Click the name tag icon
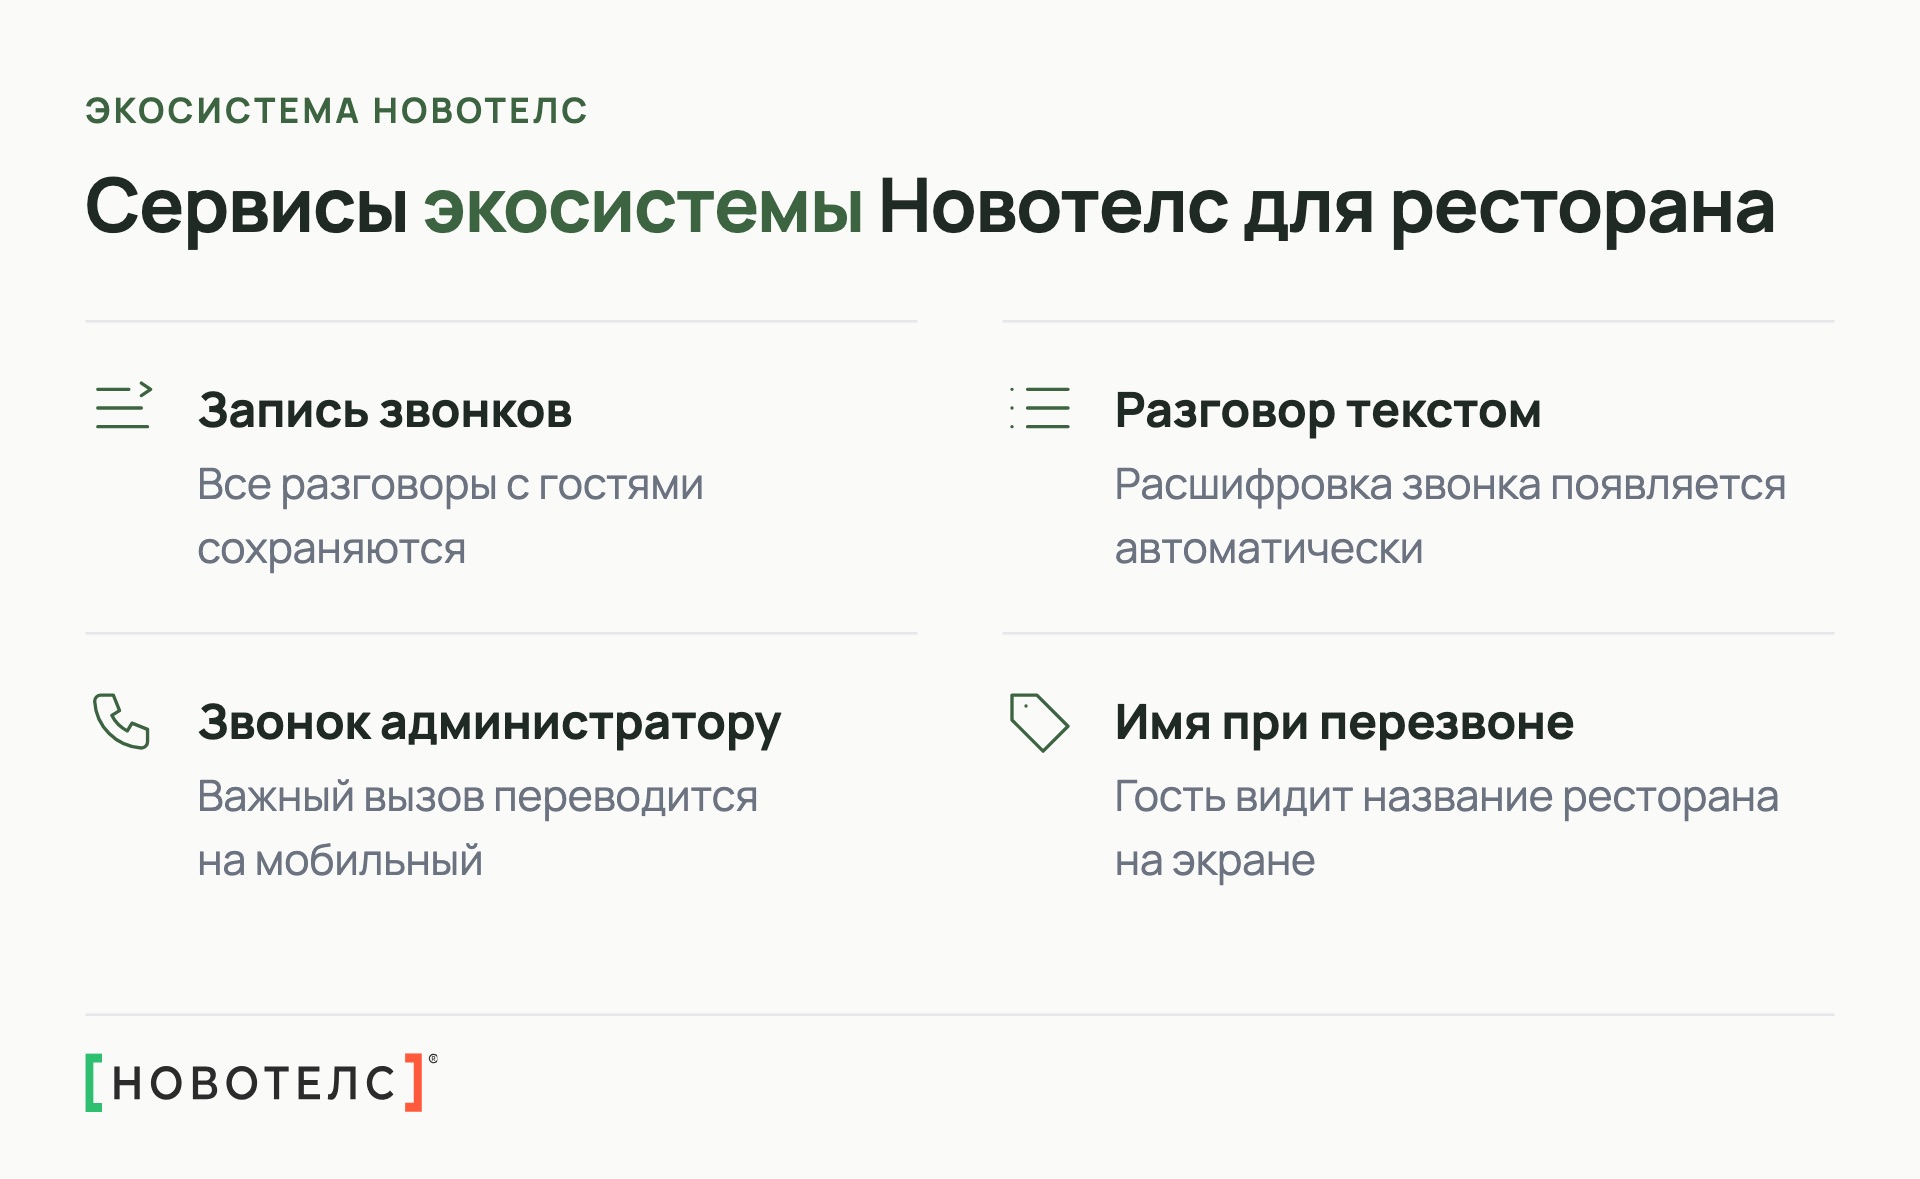This screenshot has height=1179, width=1920. (1039, 722)
